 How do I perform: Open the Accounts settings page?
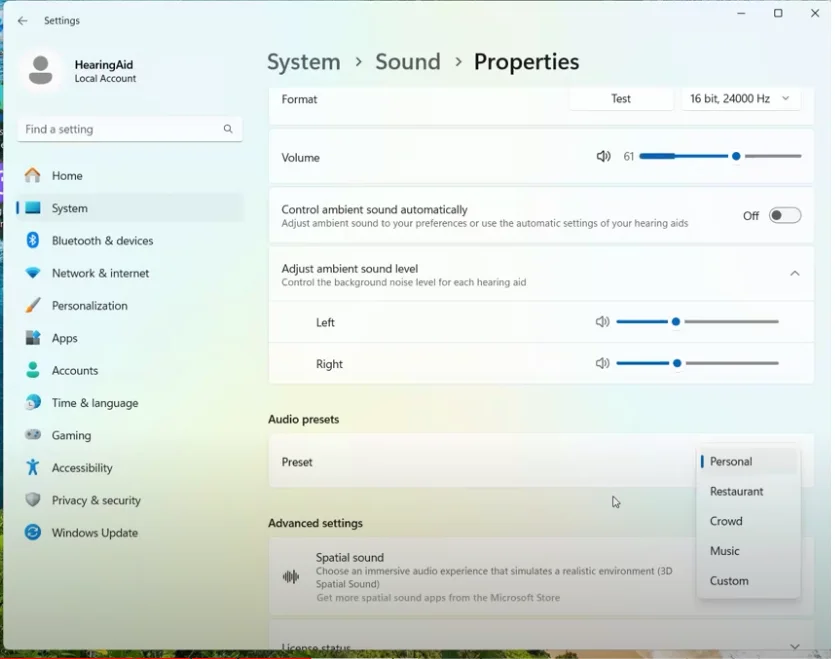coord(130,370)
